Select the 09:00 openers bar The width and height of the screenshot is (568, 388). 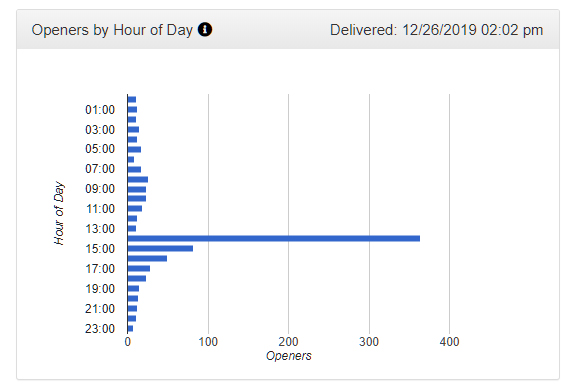pyautogui.click(x=137, y=189)
